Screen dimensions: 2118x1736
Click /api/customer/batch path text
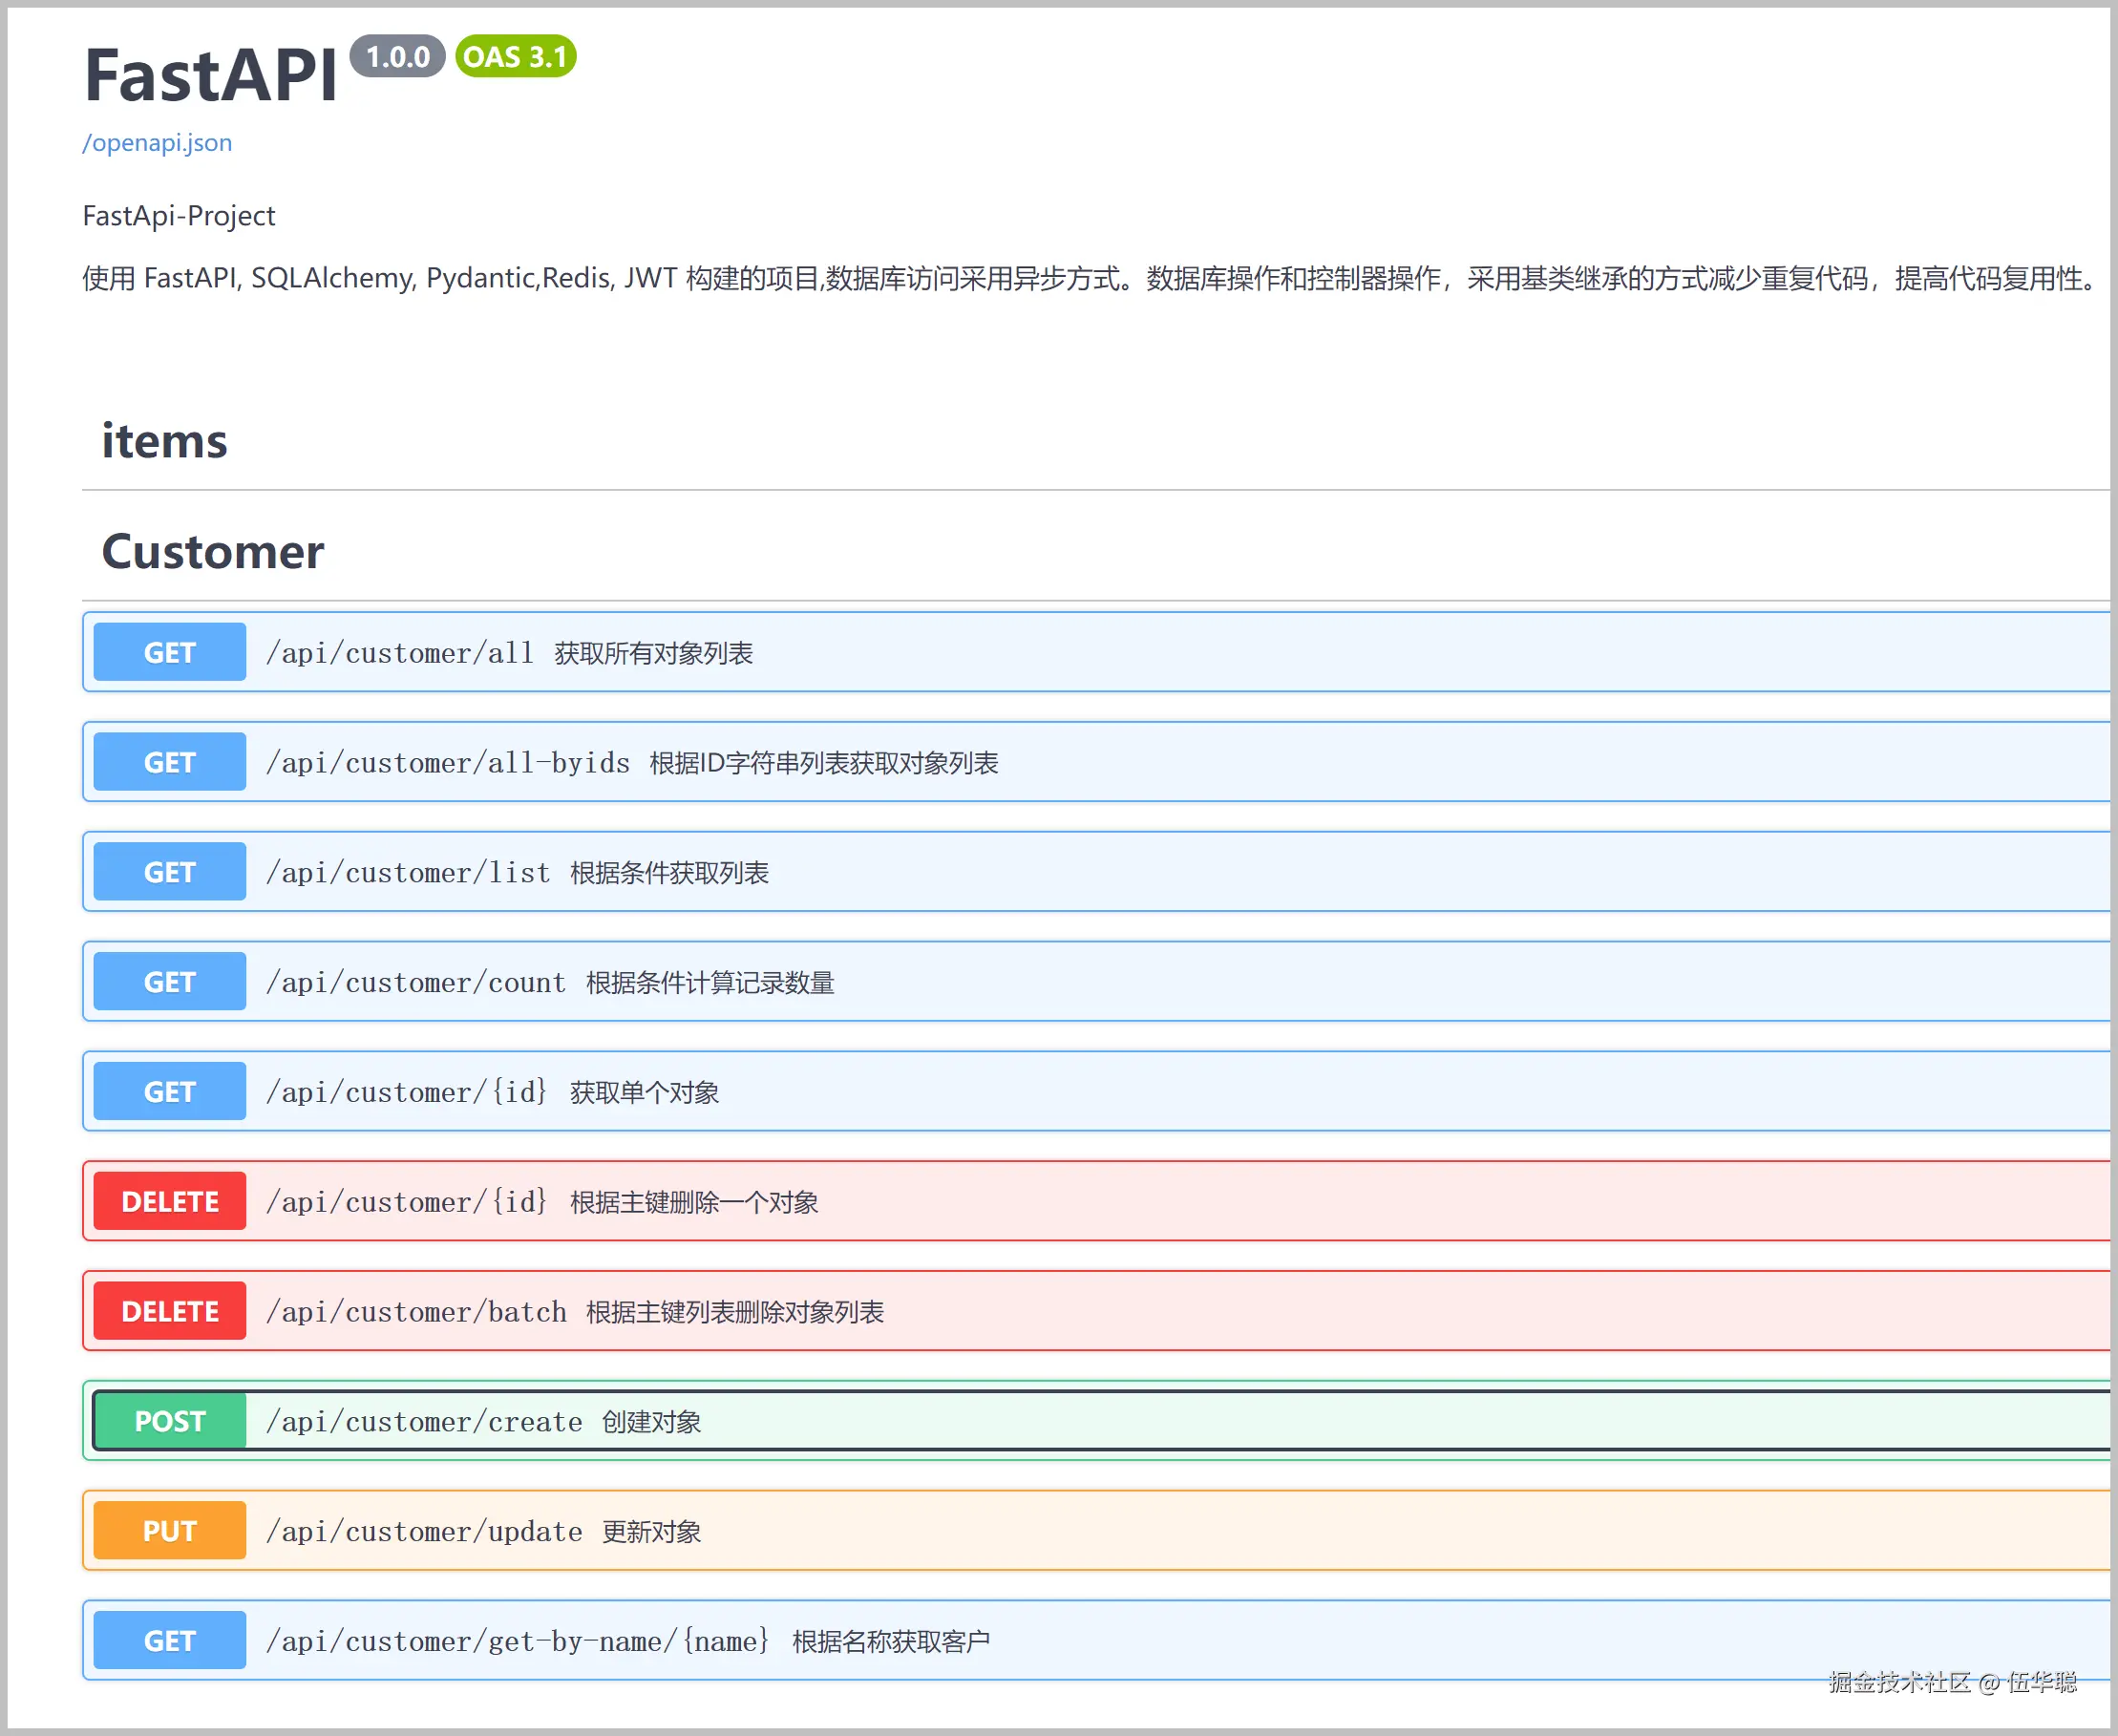pyautogui.click(x=416, y=1312)
